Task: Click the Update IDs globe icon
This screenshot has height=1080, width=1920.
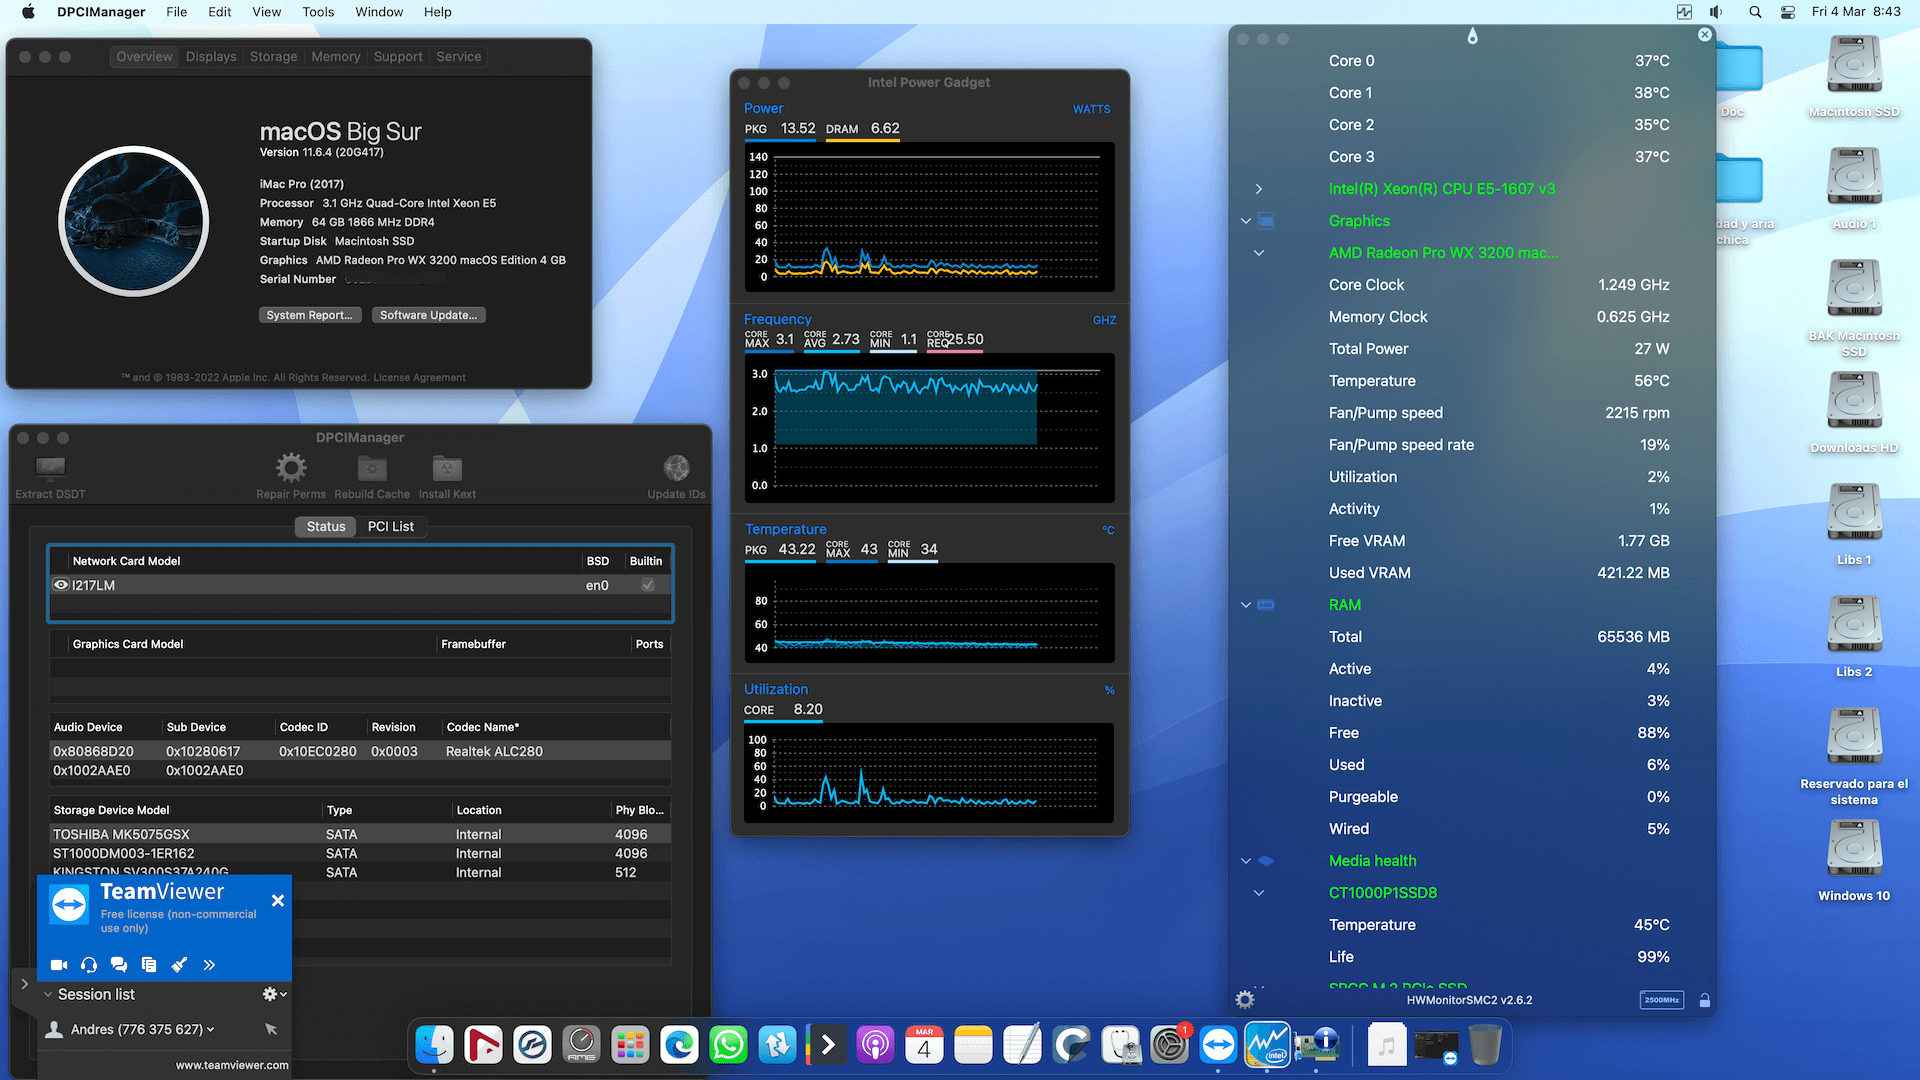Action: [x=676, y=467]
